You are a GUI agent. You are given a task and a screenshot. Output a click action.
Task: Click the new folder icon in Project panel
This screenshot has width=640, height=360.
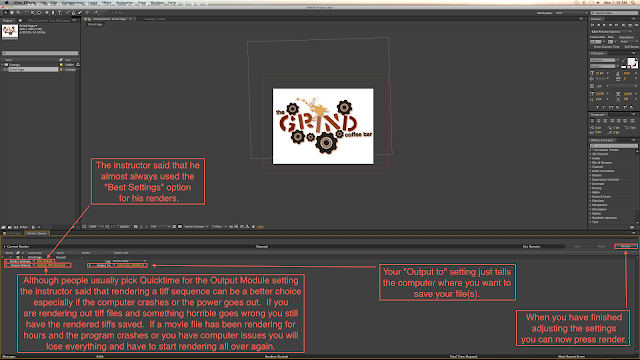(9, 227)
